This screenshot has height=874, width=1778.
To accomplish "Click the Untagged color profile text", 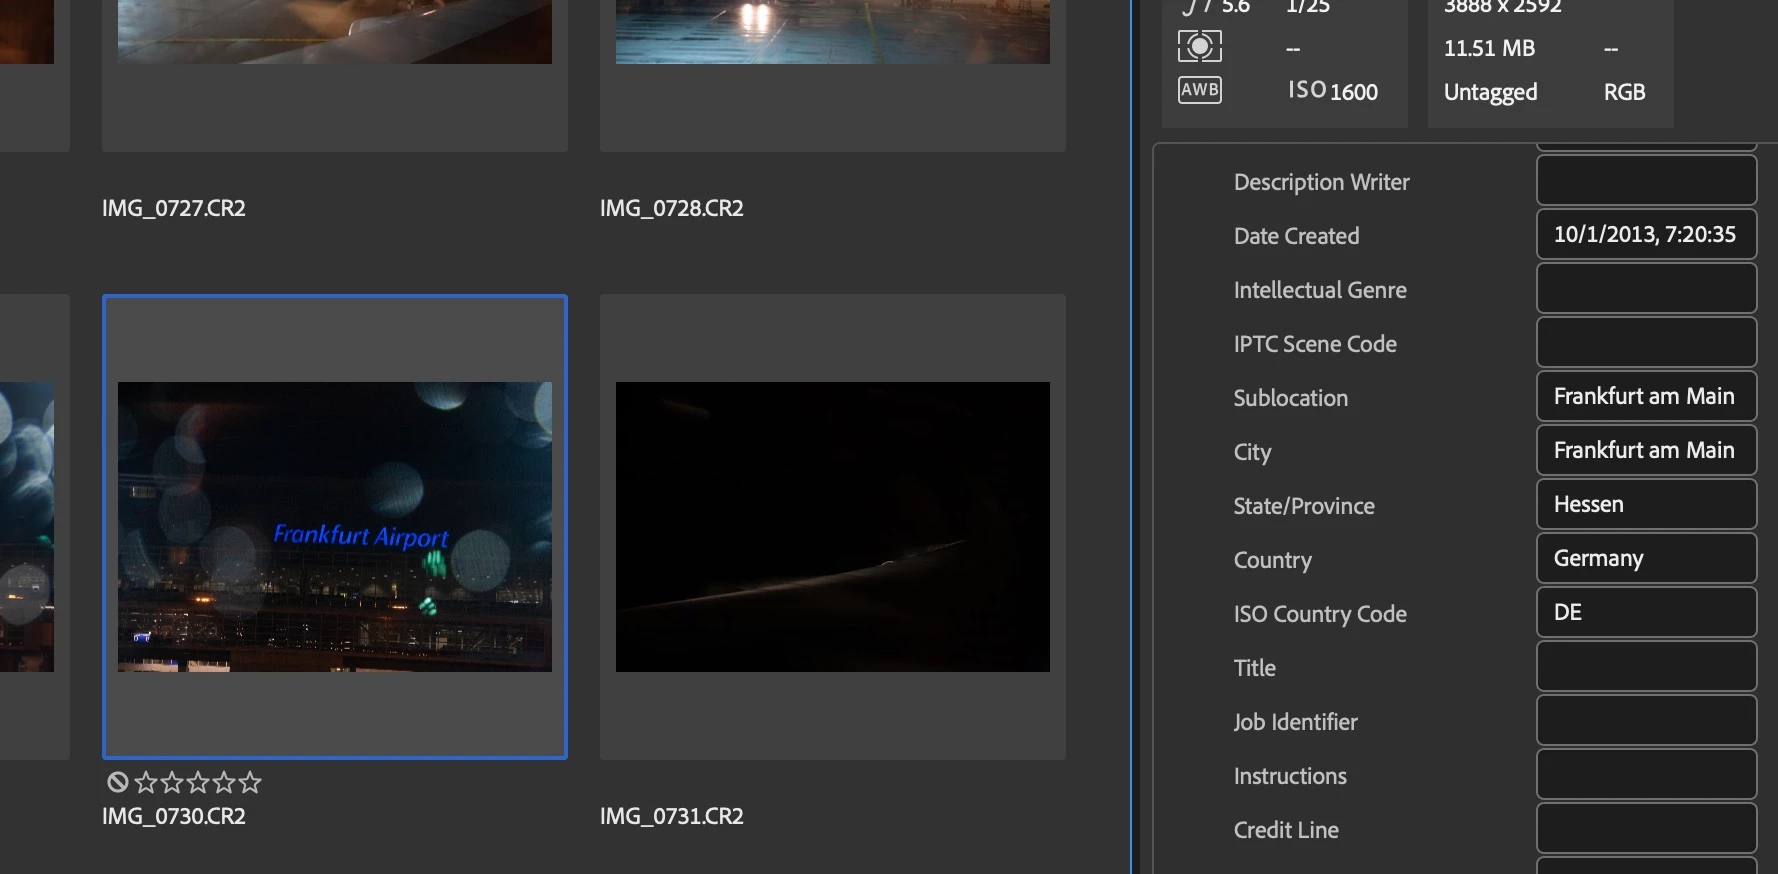I will [x=1490, y=92].
